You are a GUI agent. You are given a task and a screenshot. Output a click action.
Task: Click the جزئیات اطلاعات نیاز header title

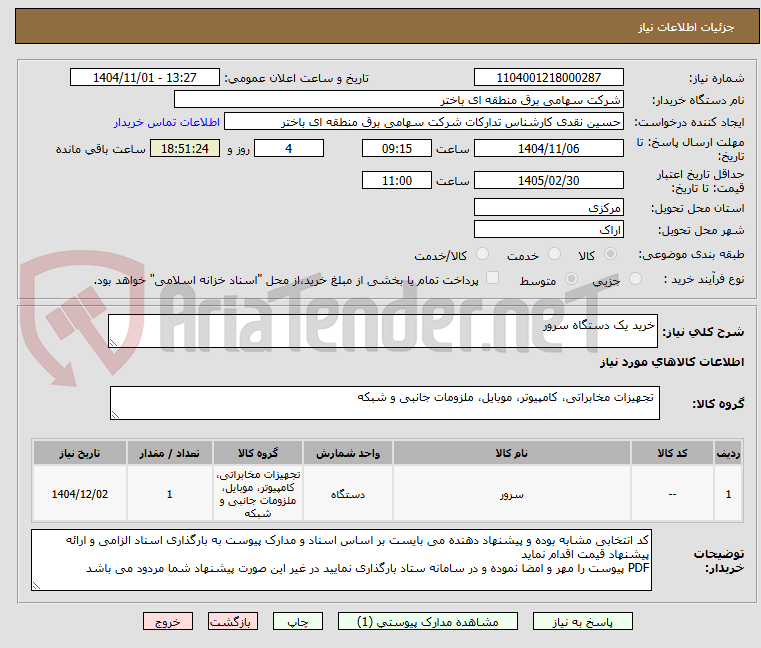pos(685,27)
